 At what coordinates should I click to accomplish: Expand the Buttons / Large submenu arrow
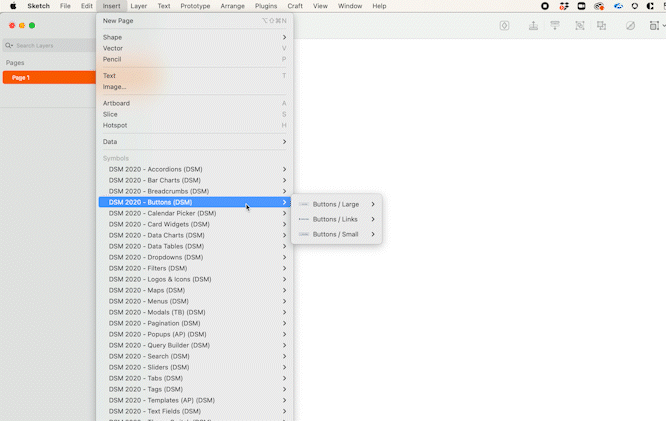(373, 204)
